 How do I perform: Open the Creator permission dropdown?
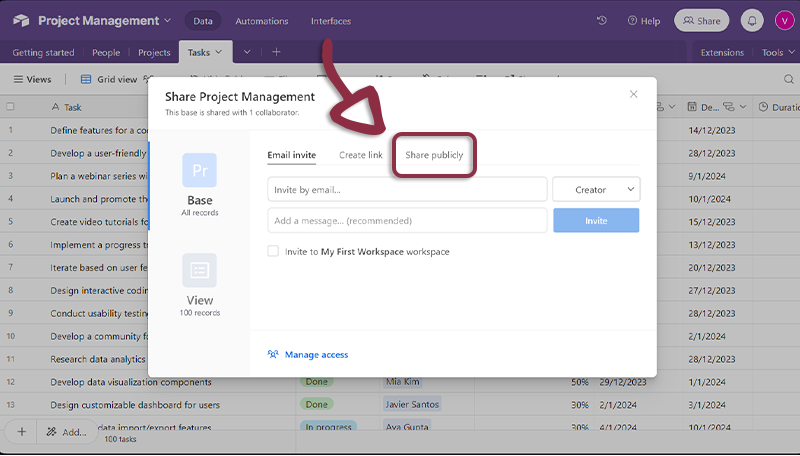(596, 189)
